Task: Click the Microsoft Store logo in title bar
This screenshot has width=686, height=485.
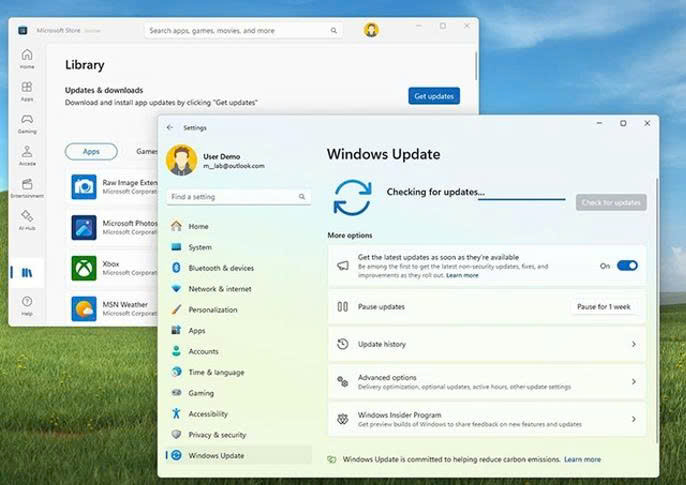Action: [x=23, y=30]
